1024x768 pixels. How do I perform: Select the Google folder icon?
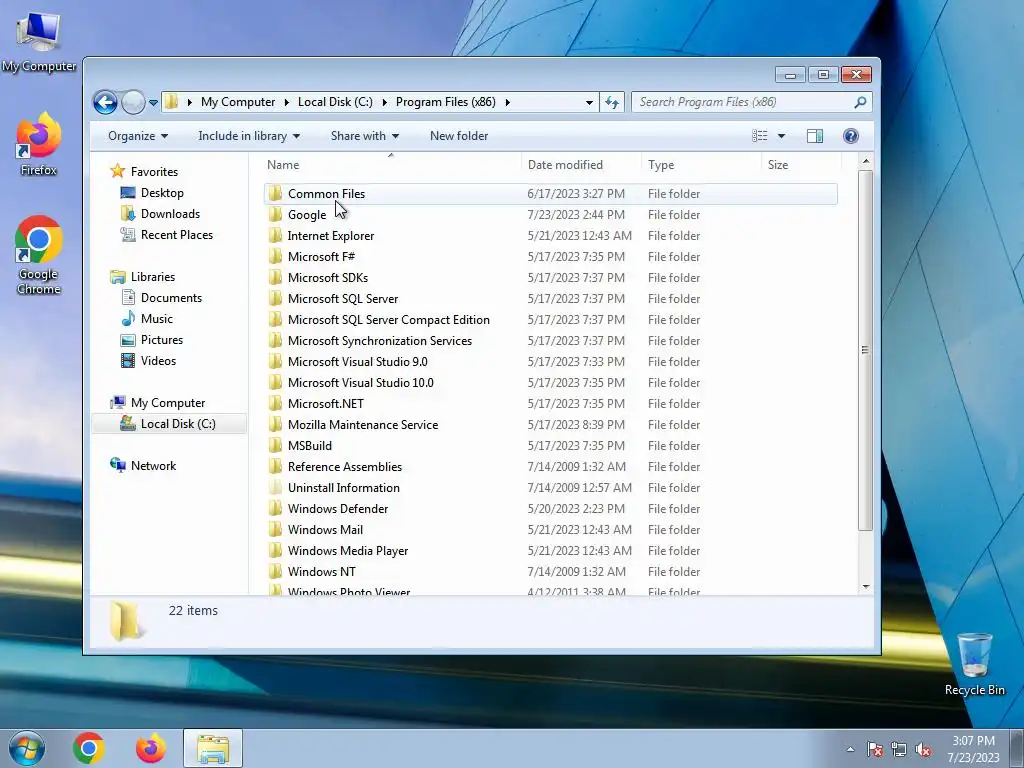276,214
